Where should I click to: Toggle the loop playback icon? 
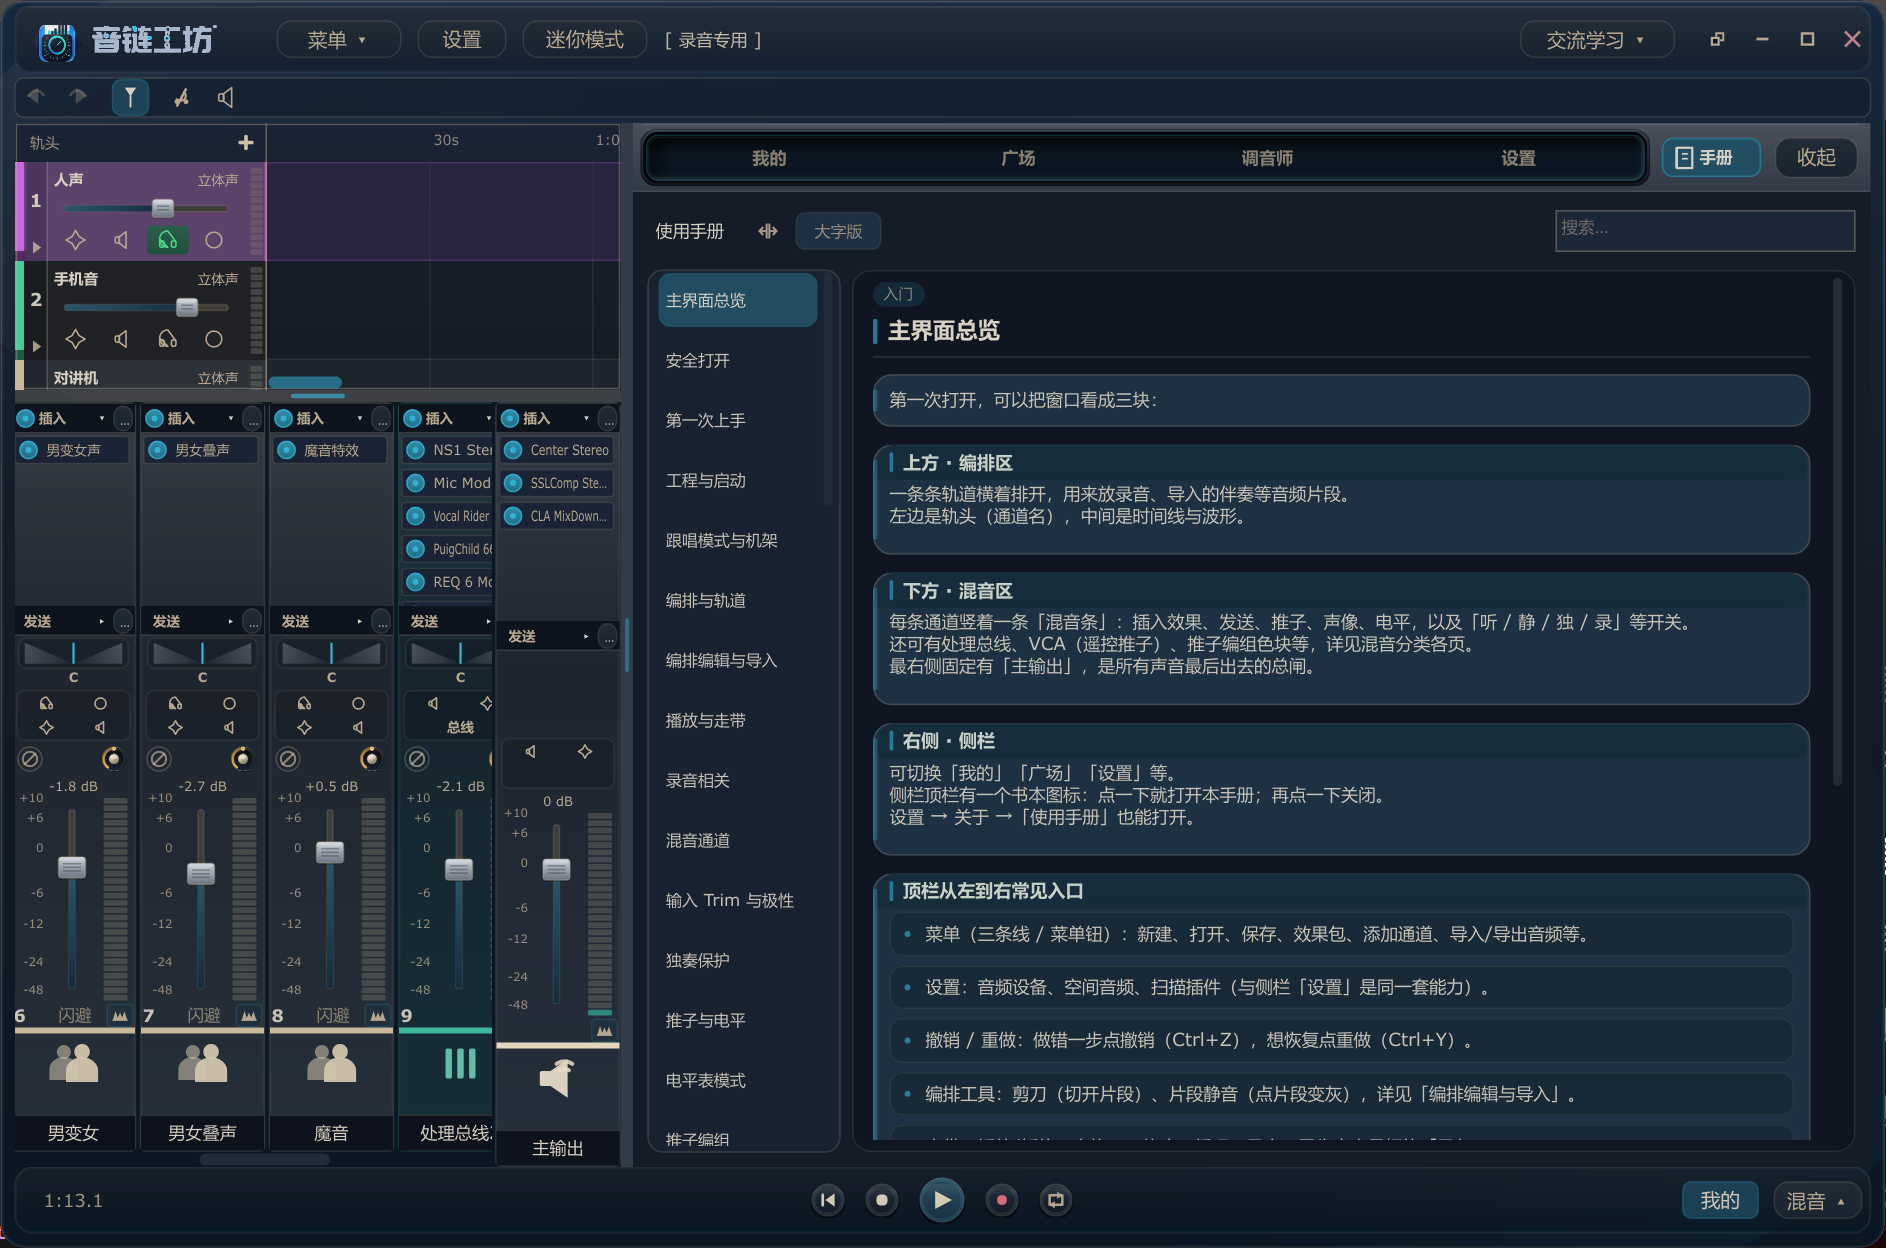pyautogui.click(x=1056, y=1200)
